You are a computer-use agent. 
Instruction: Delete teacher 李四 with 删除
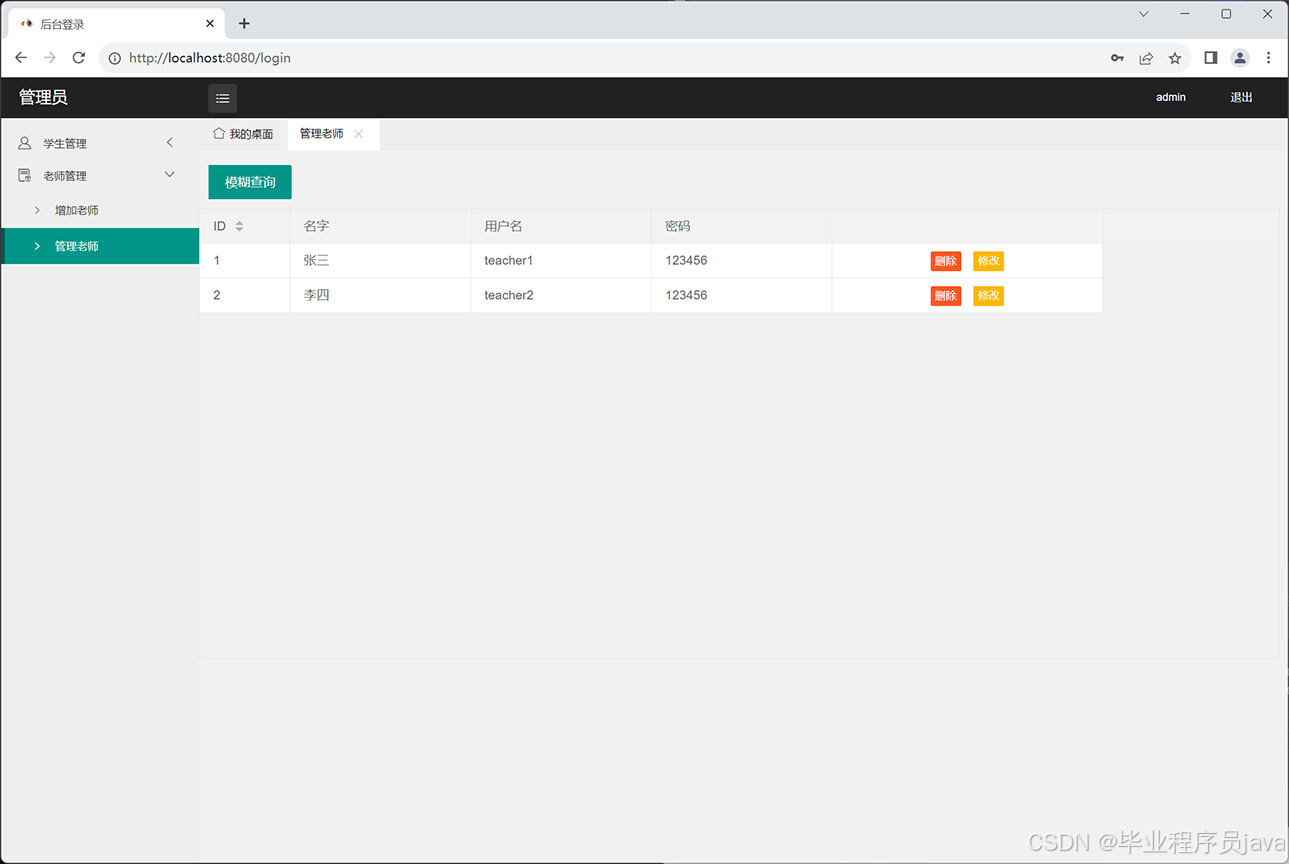(946, 296)
